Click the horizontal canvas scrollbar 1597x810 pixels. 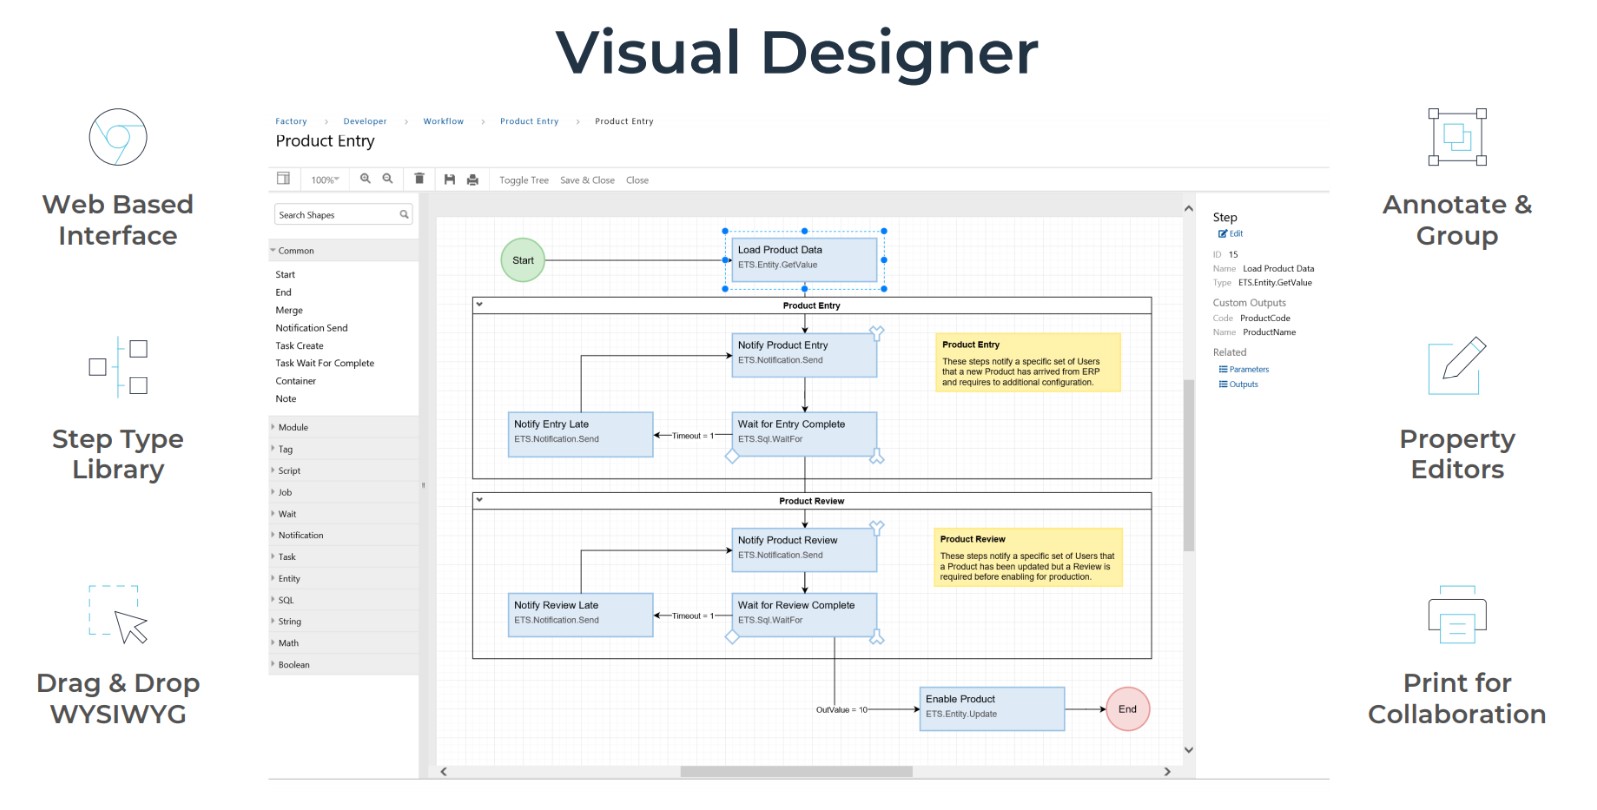pyautogui.click(x=796, y=772)
